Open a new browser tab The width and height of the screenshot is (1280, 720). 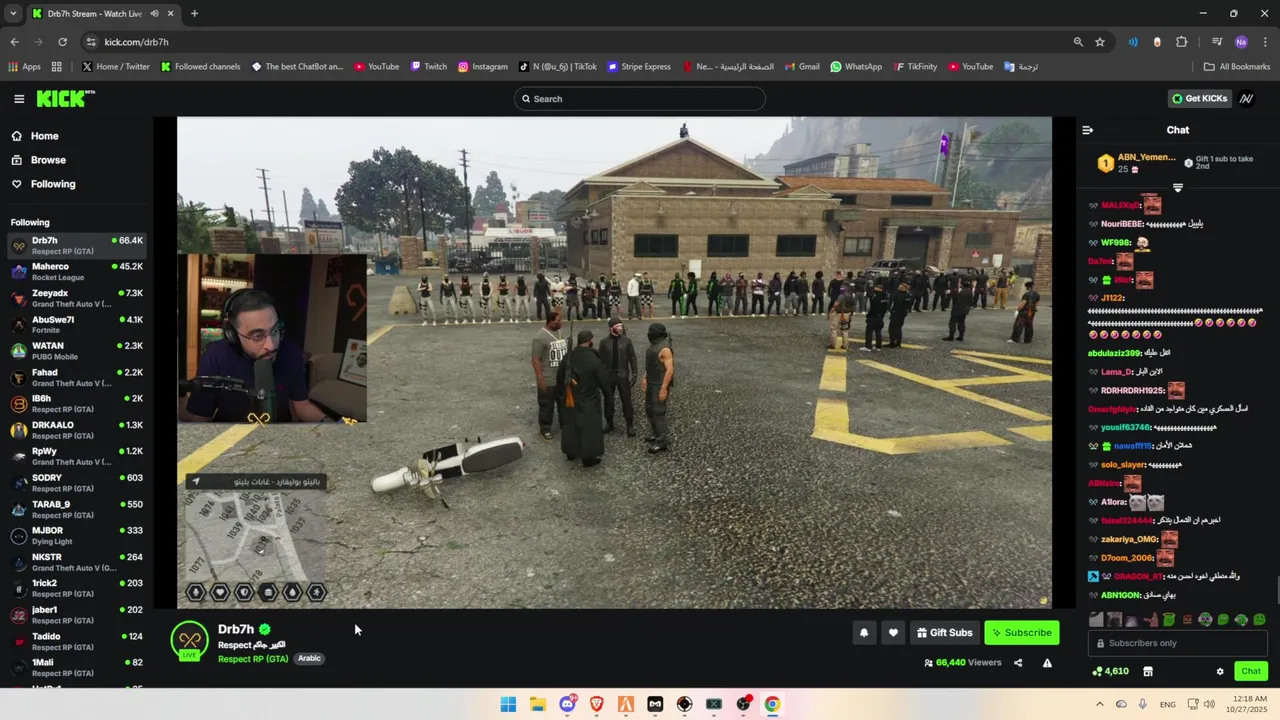(x=194, y=14)
